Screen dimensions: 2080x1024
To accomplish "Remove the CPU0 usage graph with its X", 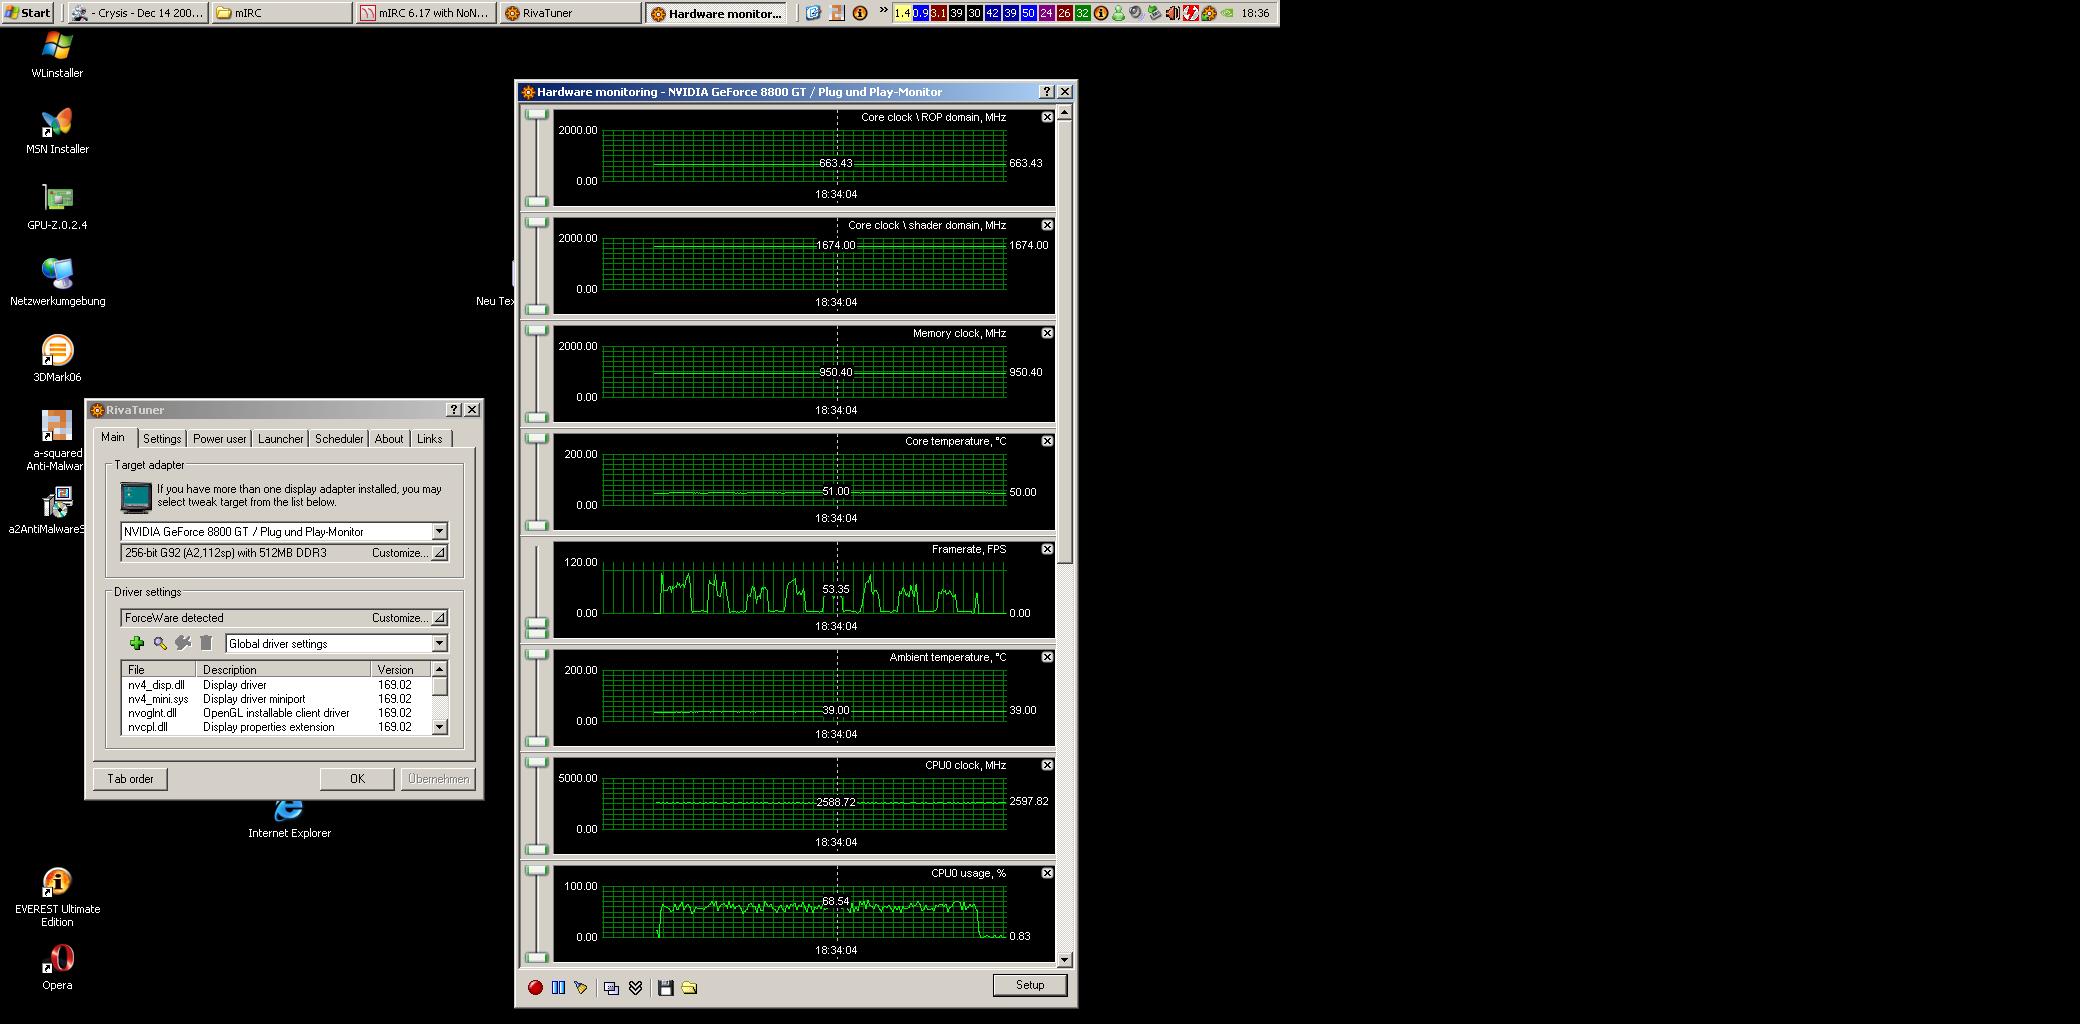I will click(x=1047, y=873).
